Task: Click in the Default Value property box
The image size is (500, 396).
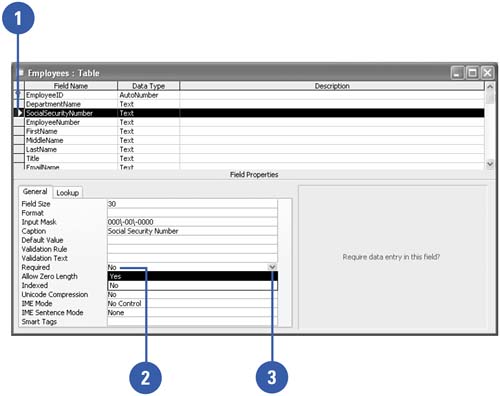Action: pyautogui.click(x=192, y=240)
